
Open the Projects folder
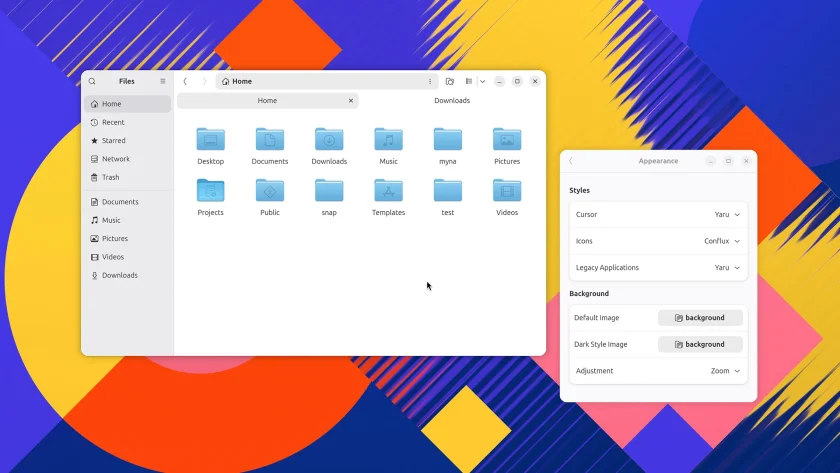[x=211, y=191]
